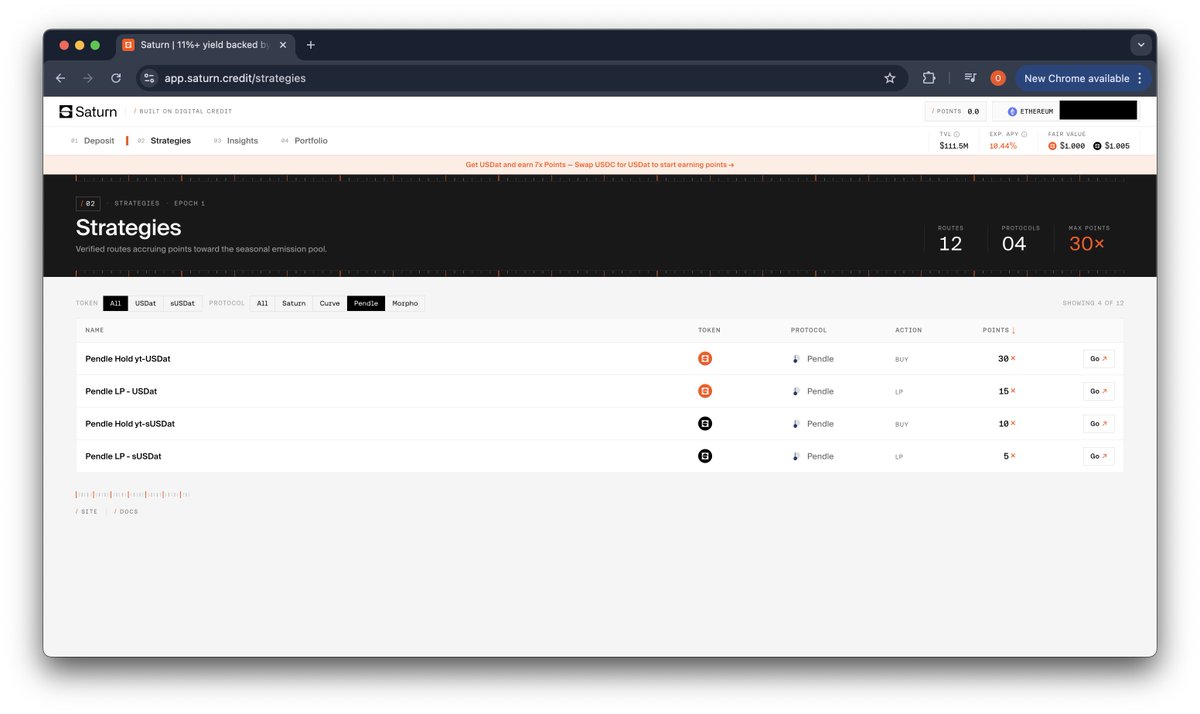This screenshot has height=714, width=1200.
Task: Click Points balance 0.0 badge
Action: tap(956, 112)
